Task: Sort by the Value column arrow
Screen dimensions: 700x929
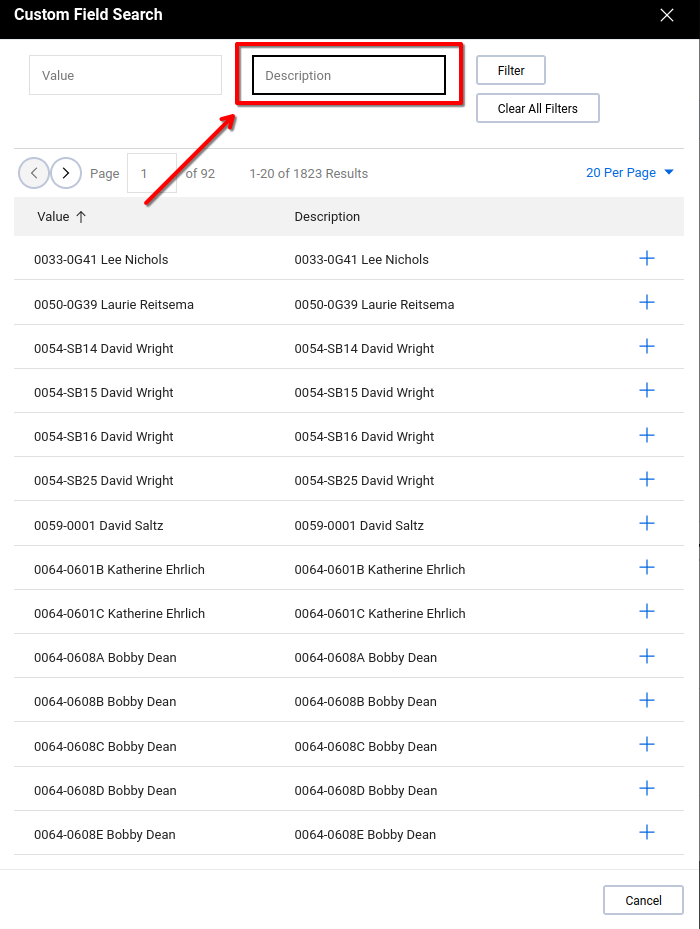Action: click(81, 217)
